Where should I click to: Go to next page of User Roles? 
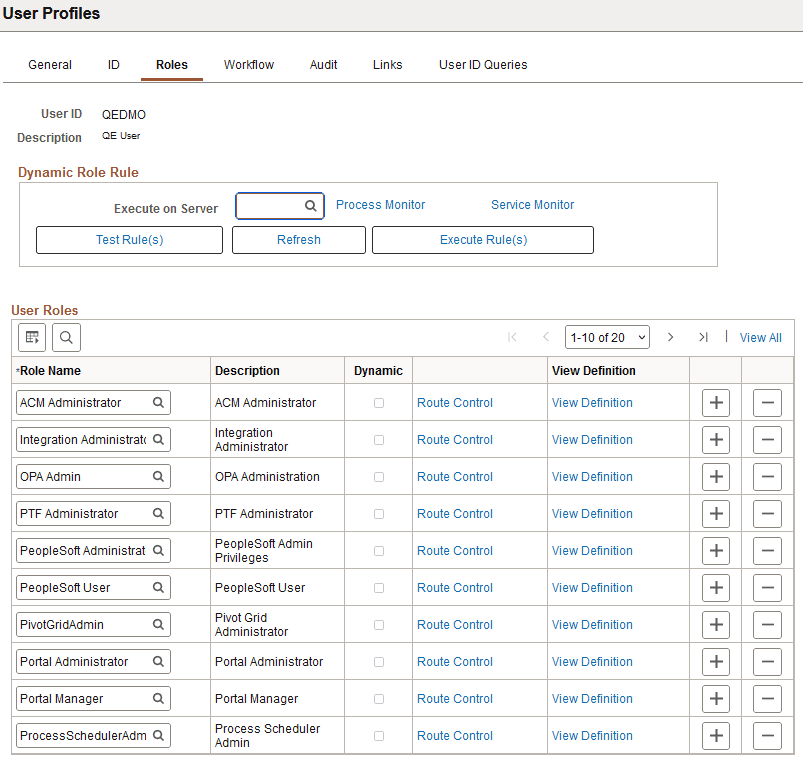670,337
